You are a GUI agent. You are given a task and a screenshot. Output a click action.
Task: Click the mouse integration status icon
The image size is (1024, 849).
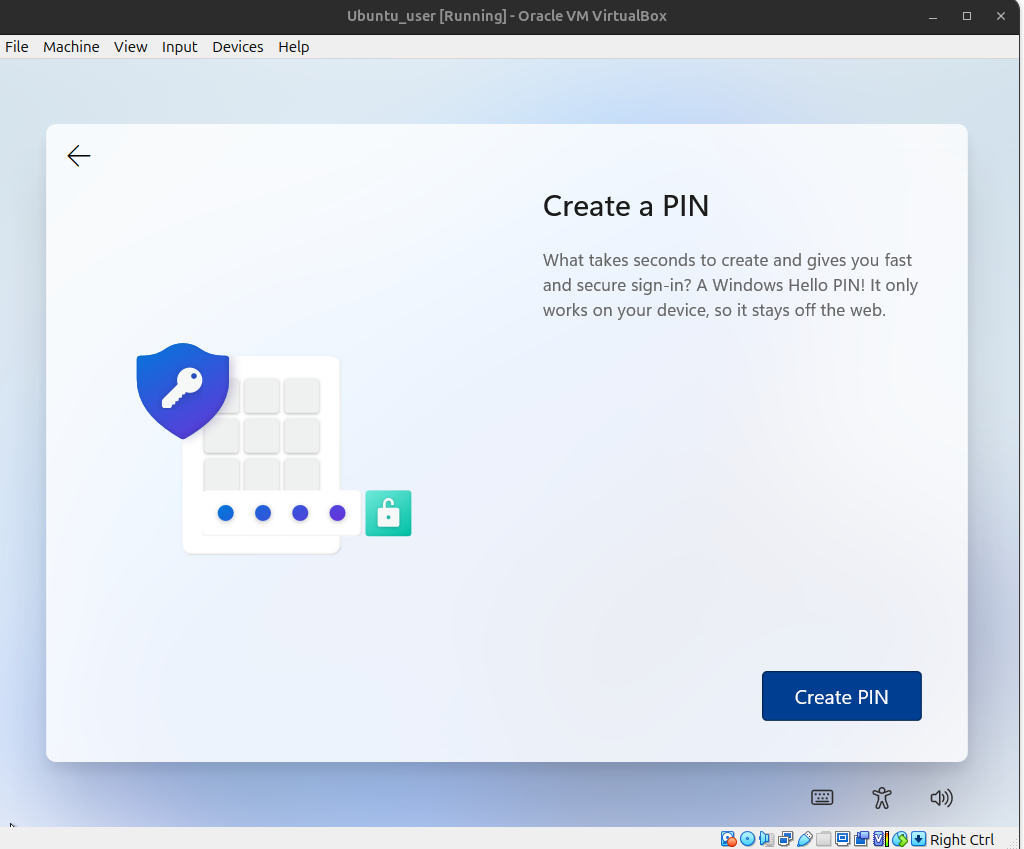tap(900, 839)
